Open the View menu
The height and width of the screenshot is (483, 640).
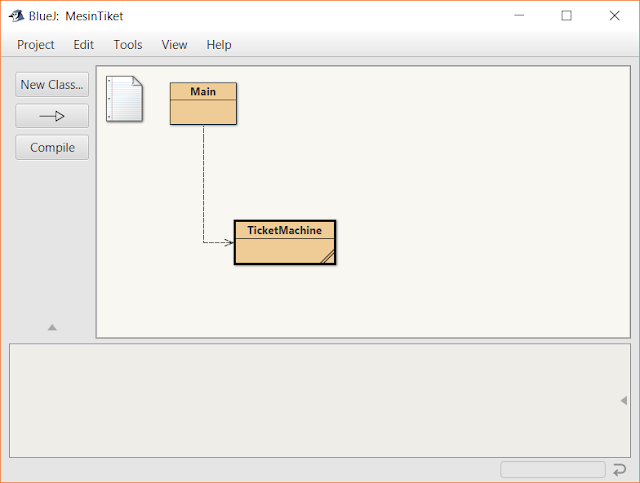pos(174,45)
